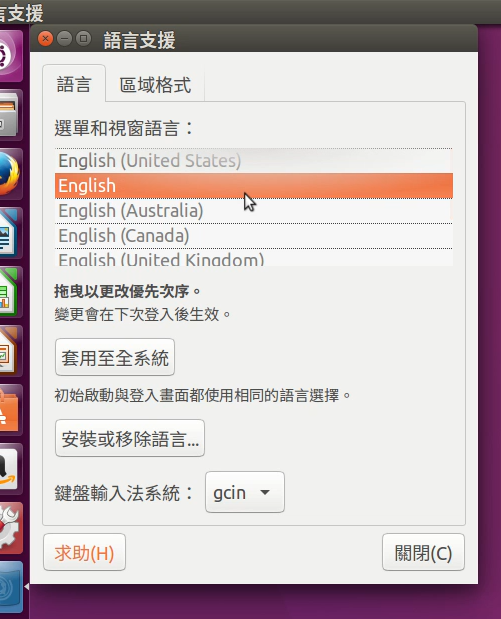Viewport: 501px width, 619px height.
Task: Click the 求助(H) help button
Action: (84, 552)
